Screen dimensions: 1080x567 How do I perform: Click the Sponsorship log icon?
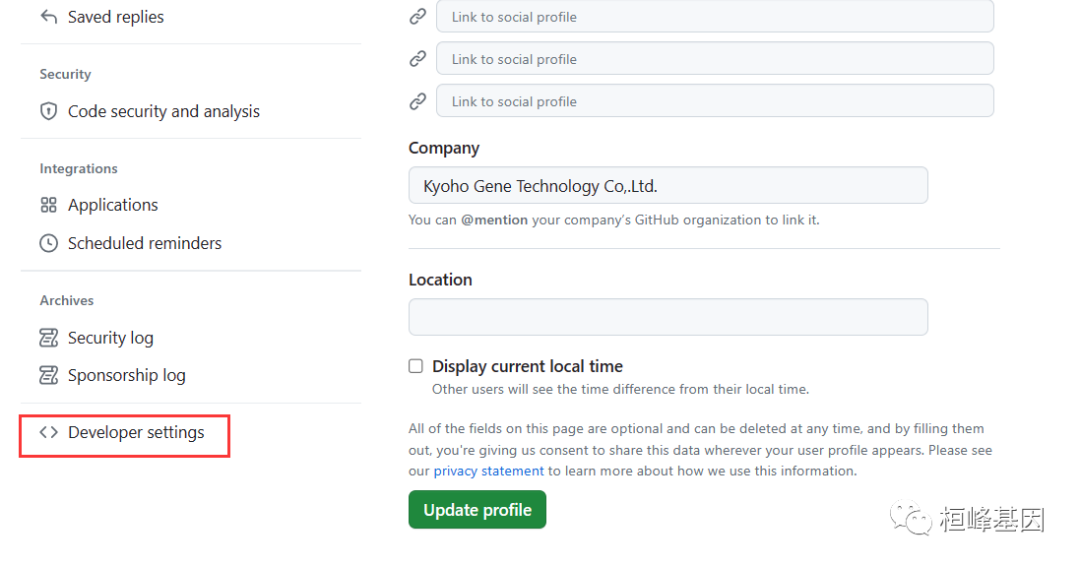(48, 375)
